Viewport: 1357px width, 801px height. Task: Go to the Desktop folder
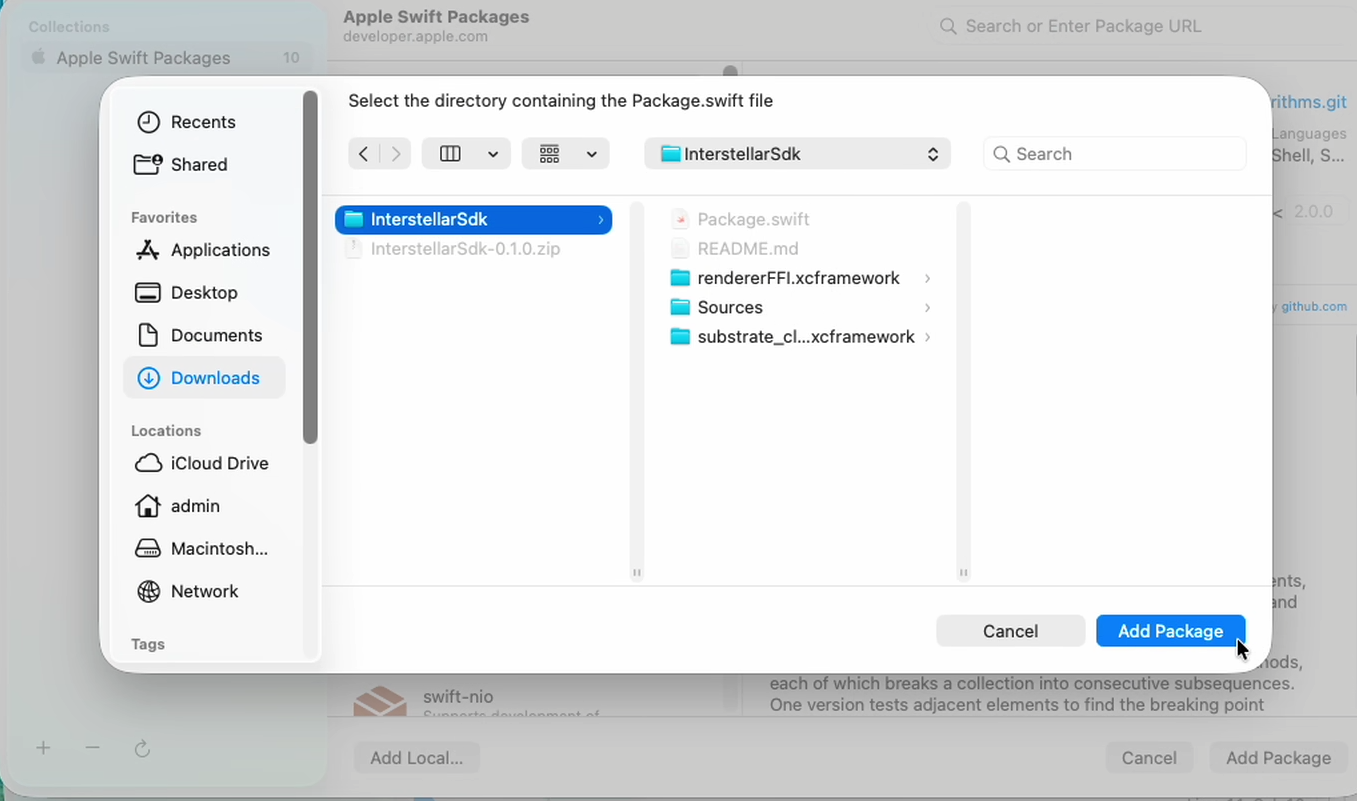coord(187,293)
